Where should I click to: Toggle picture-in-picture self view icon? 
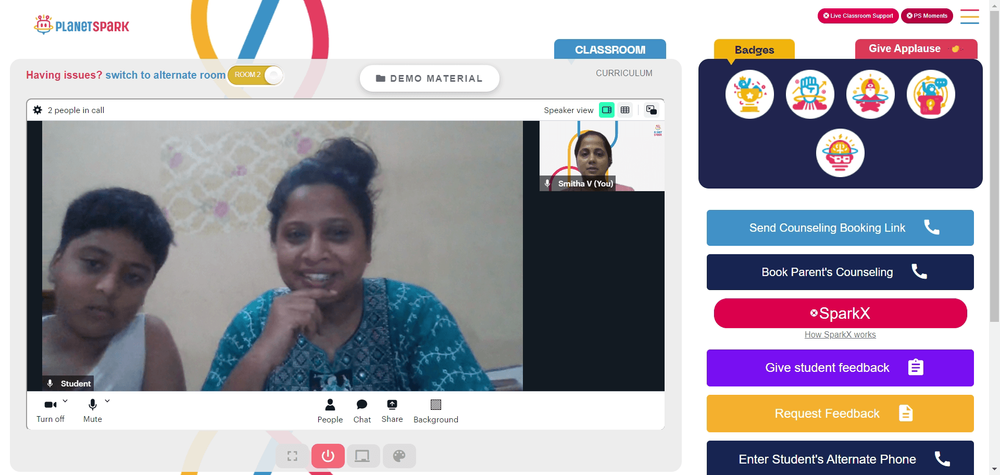(x=651, y=110)
